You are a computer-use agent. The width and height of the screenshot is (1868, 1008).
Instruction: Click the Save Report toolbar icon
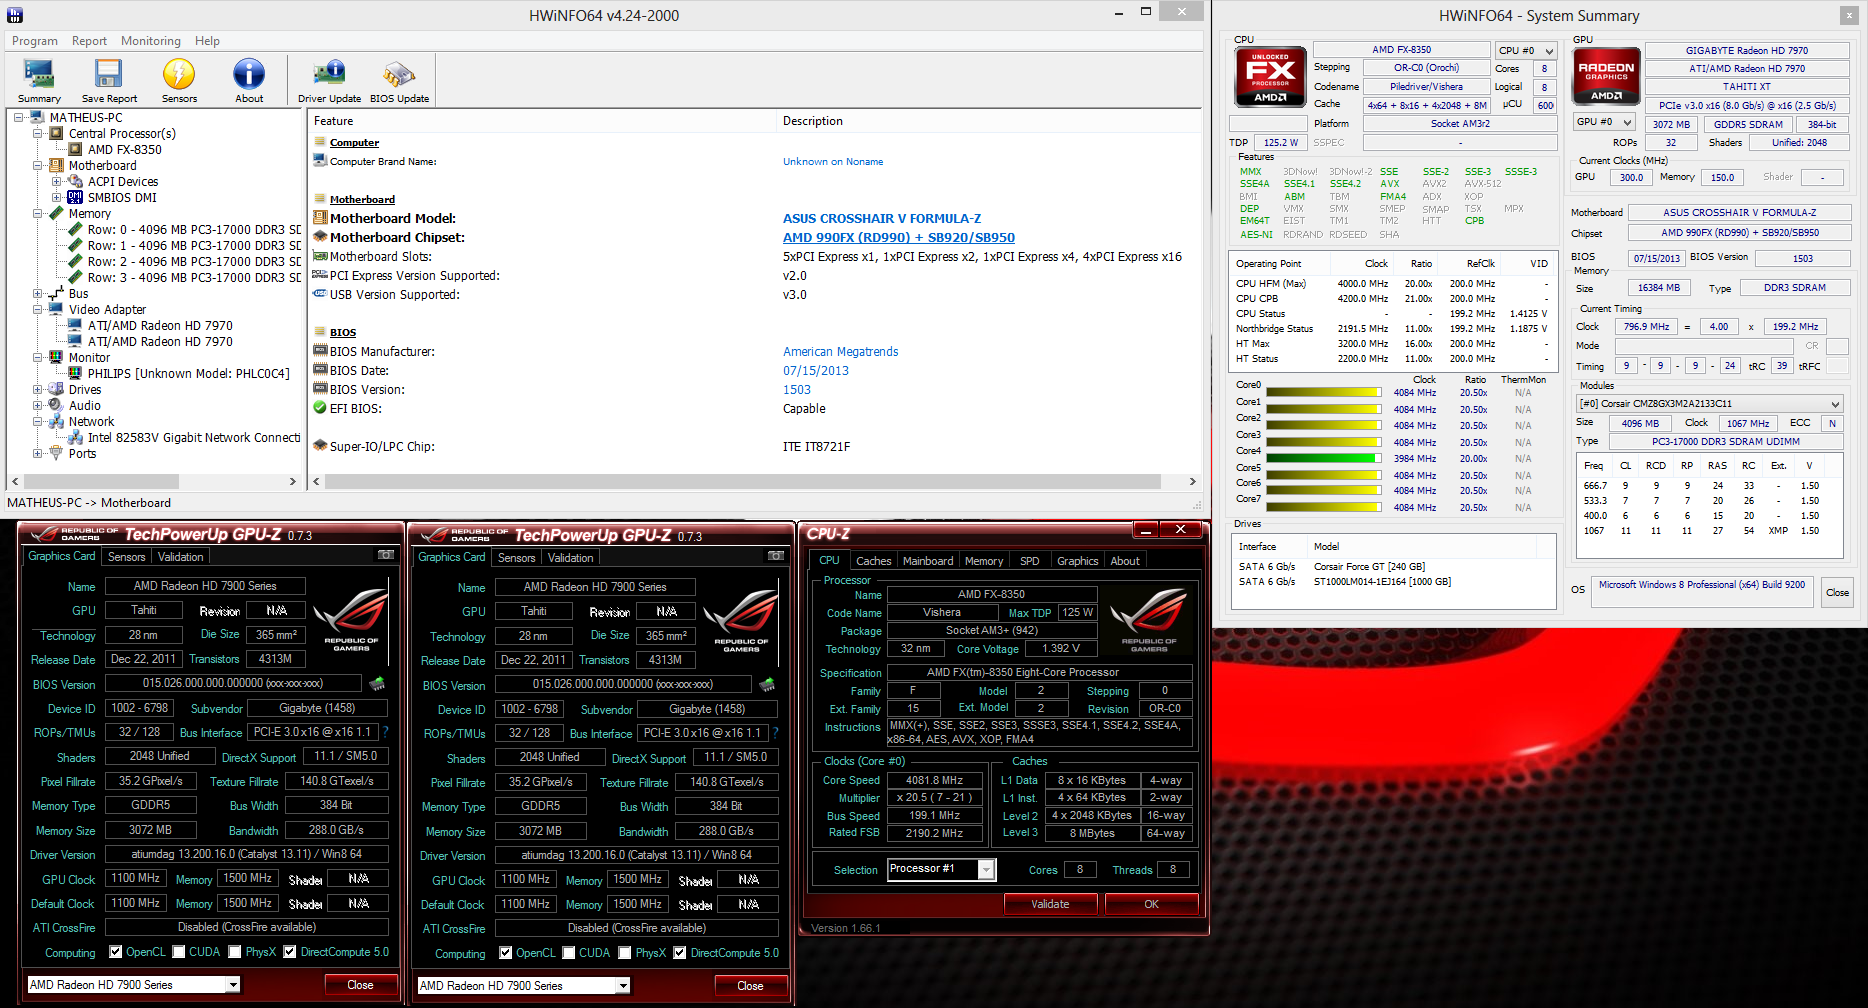(109, 80)
